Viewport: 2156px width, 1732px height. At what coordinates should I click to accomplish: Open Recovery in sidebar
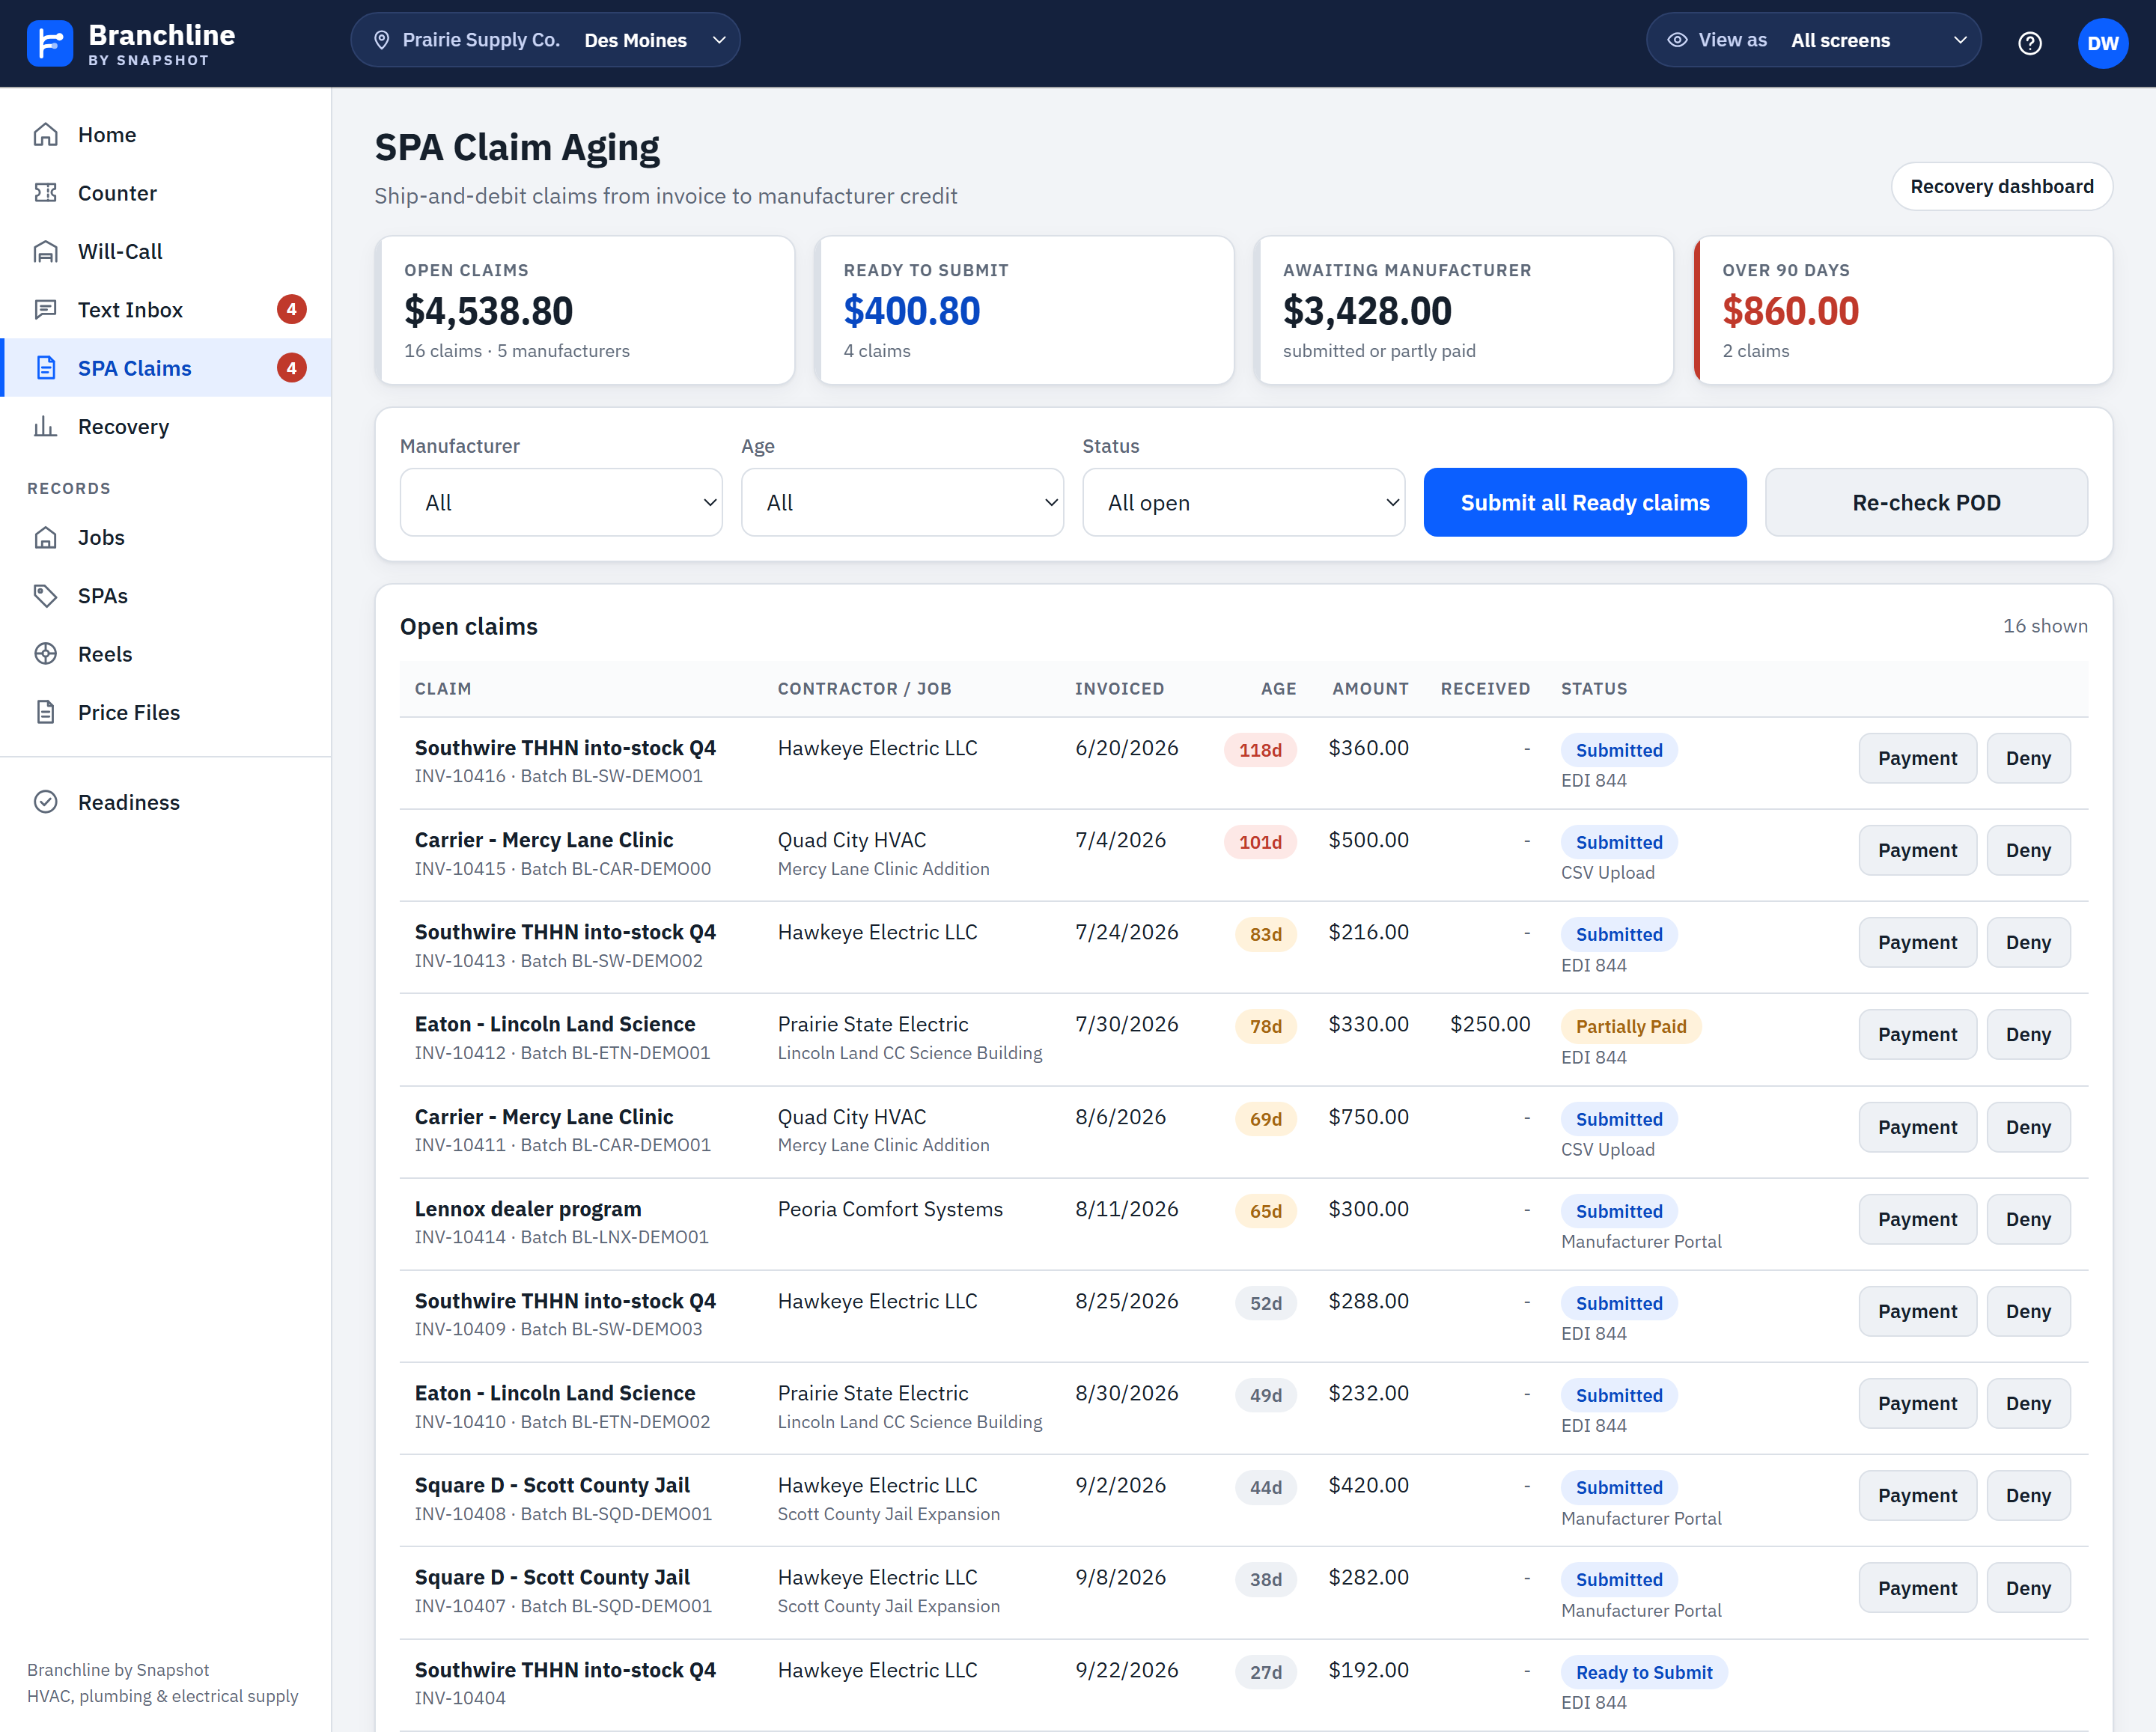tap(165, 426)
